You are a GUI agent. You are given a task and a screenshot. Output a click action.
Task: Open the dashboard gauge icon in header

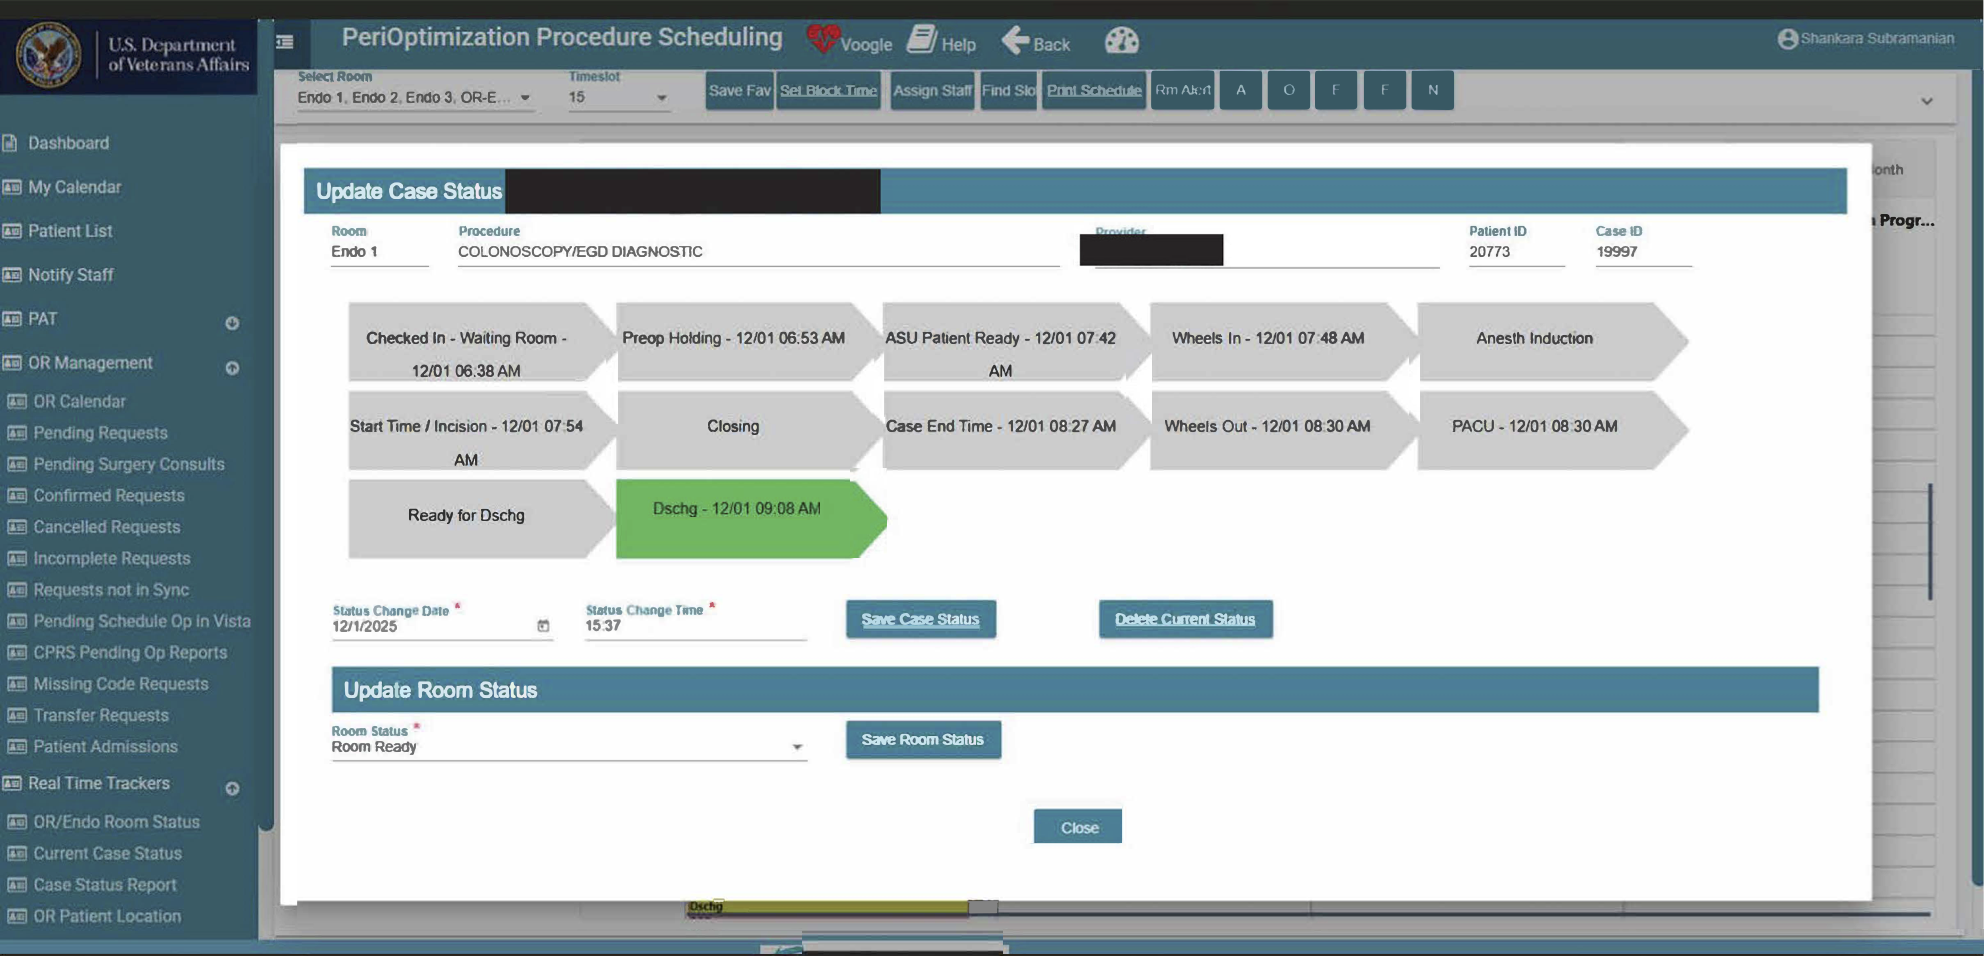(x=1121, y=40)
